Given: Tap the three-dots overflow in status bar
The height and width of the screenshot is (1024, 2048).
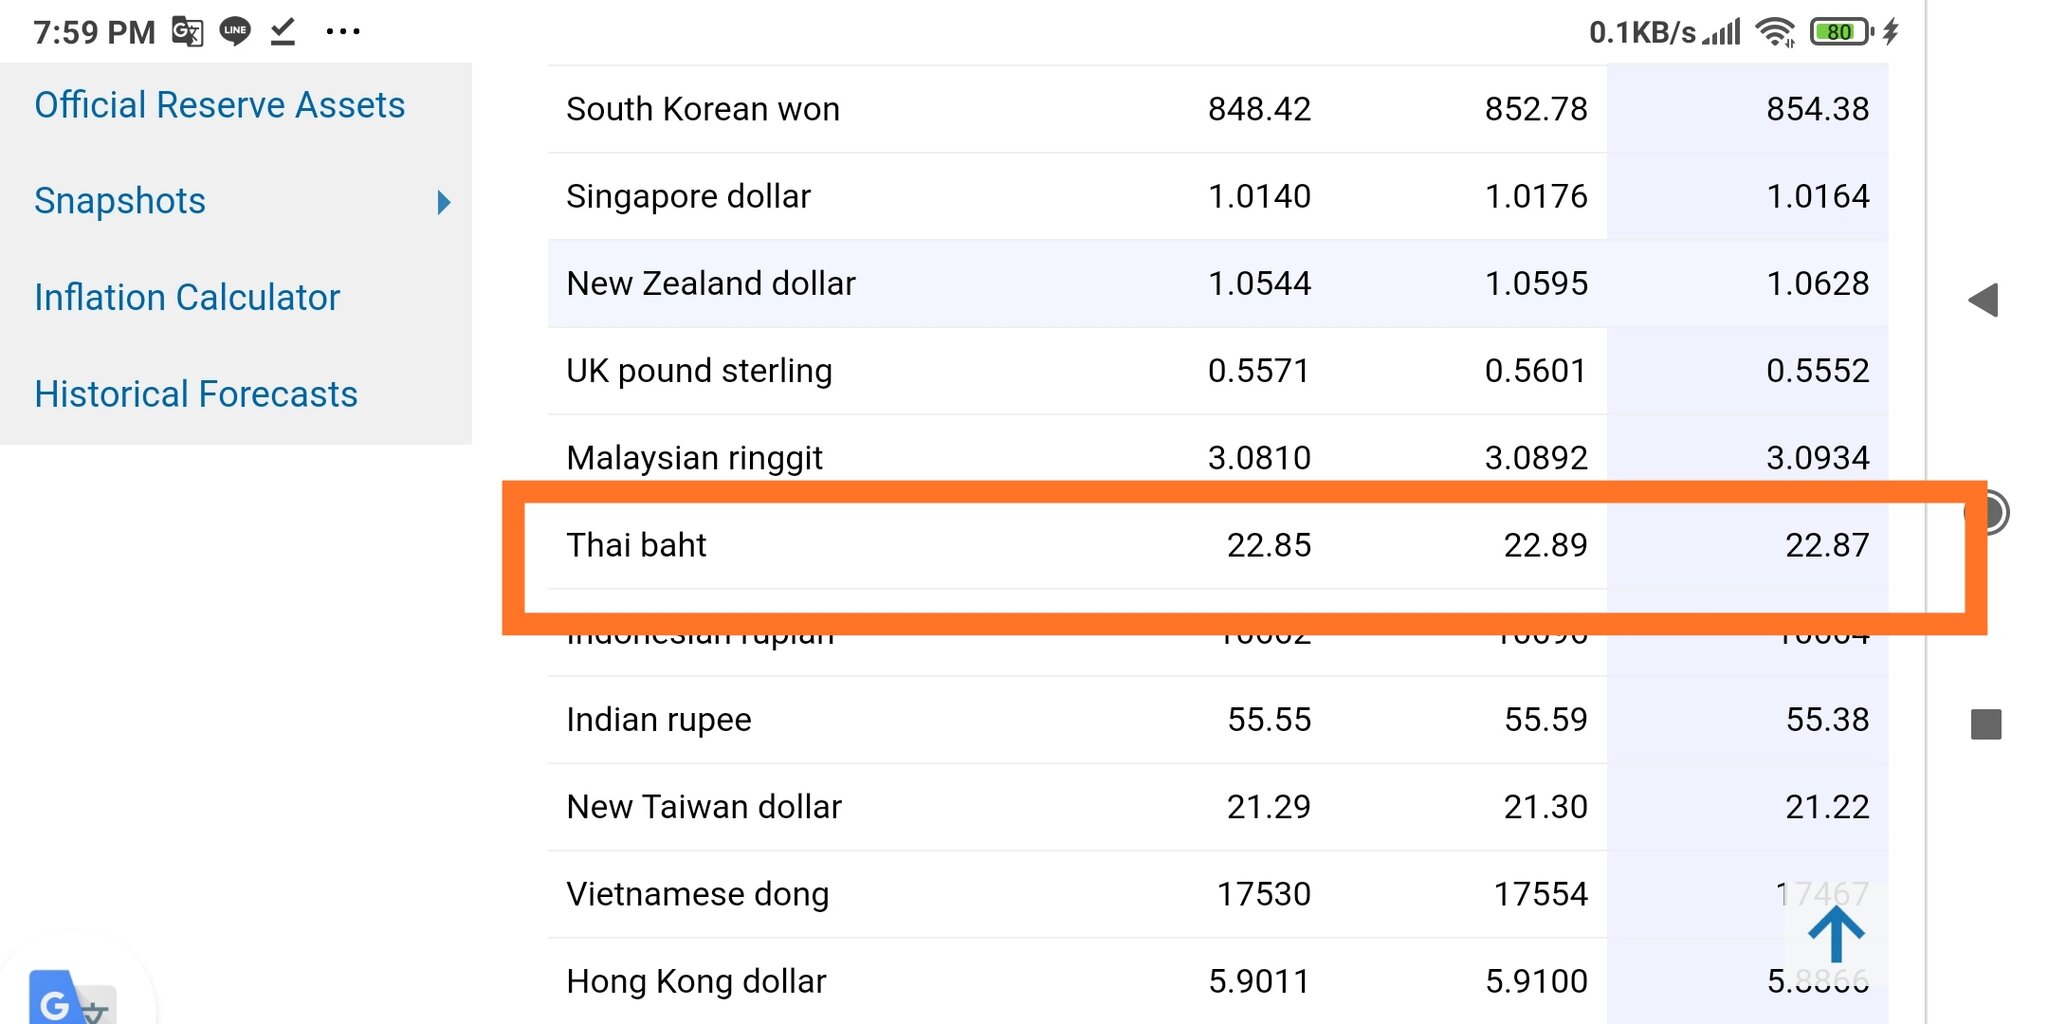Looking at the screenshot, I should (343, 32).
